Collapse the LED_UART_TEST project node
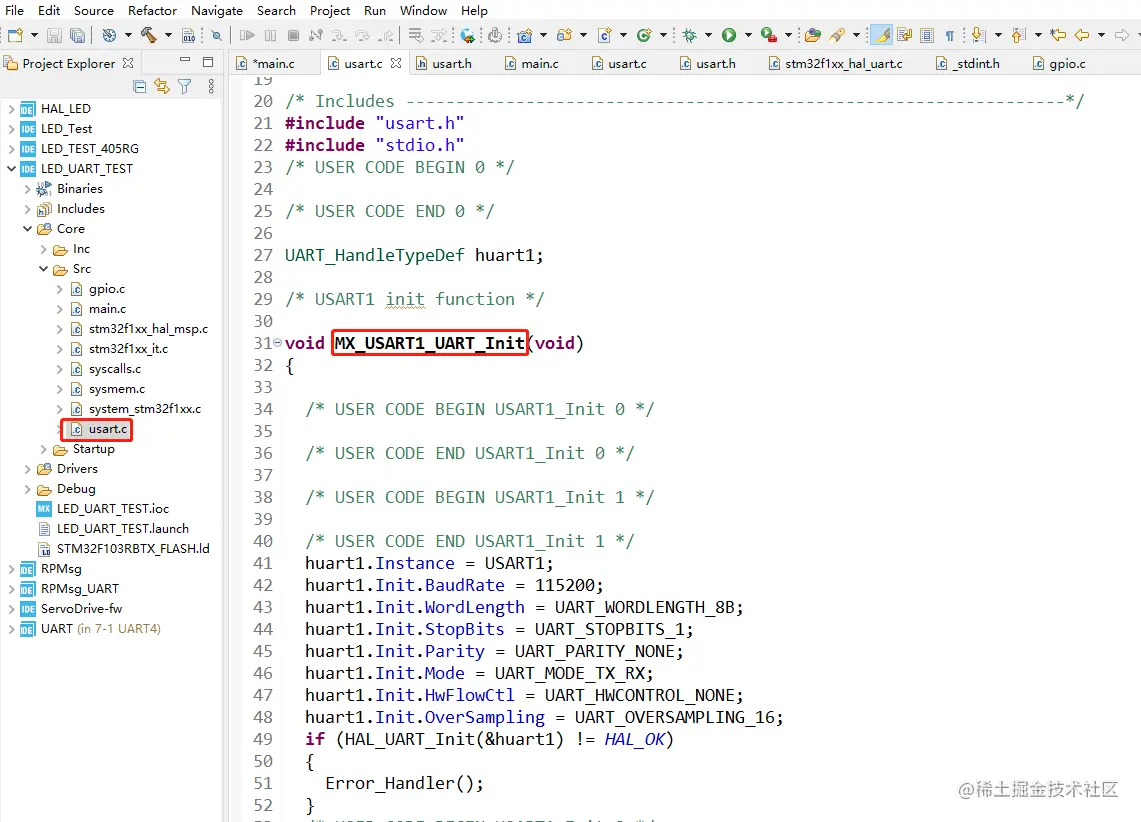 point(11,169)
